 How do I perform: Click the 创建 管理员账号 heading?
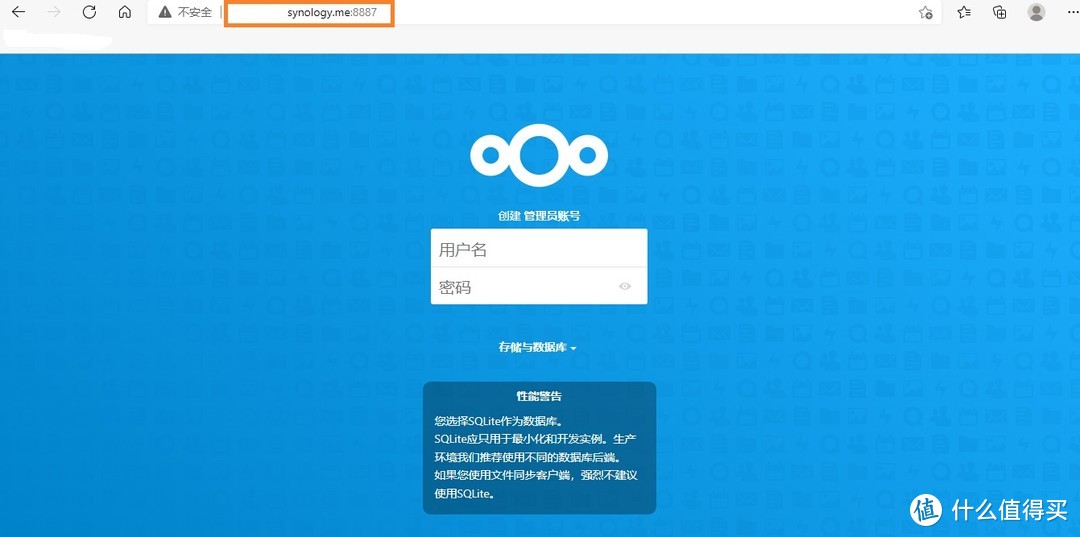(539, 216)
